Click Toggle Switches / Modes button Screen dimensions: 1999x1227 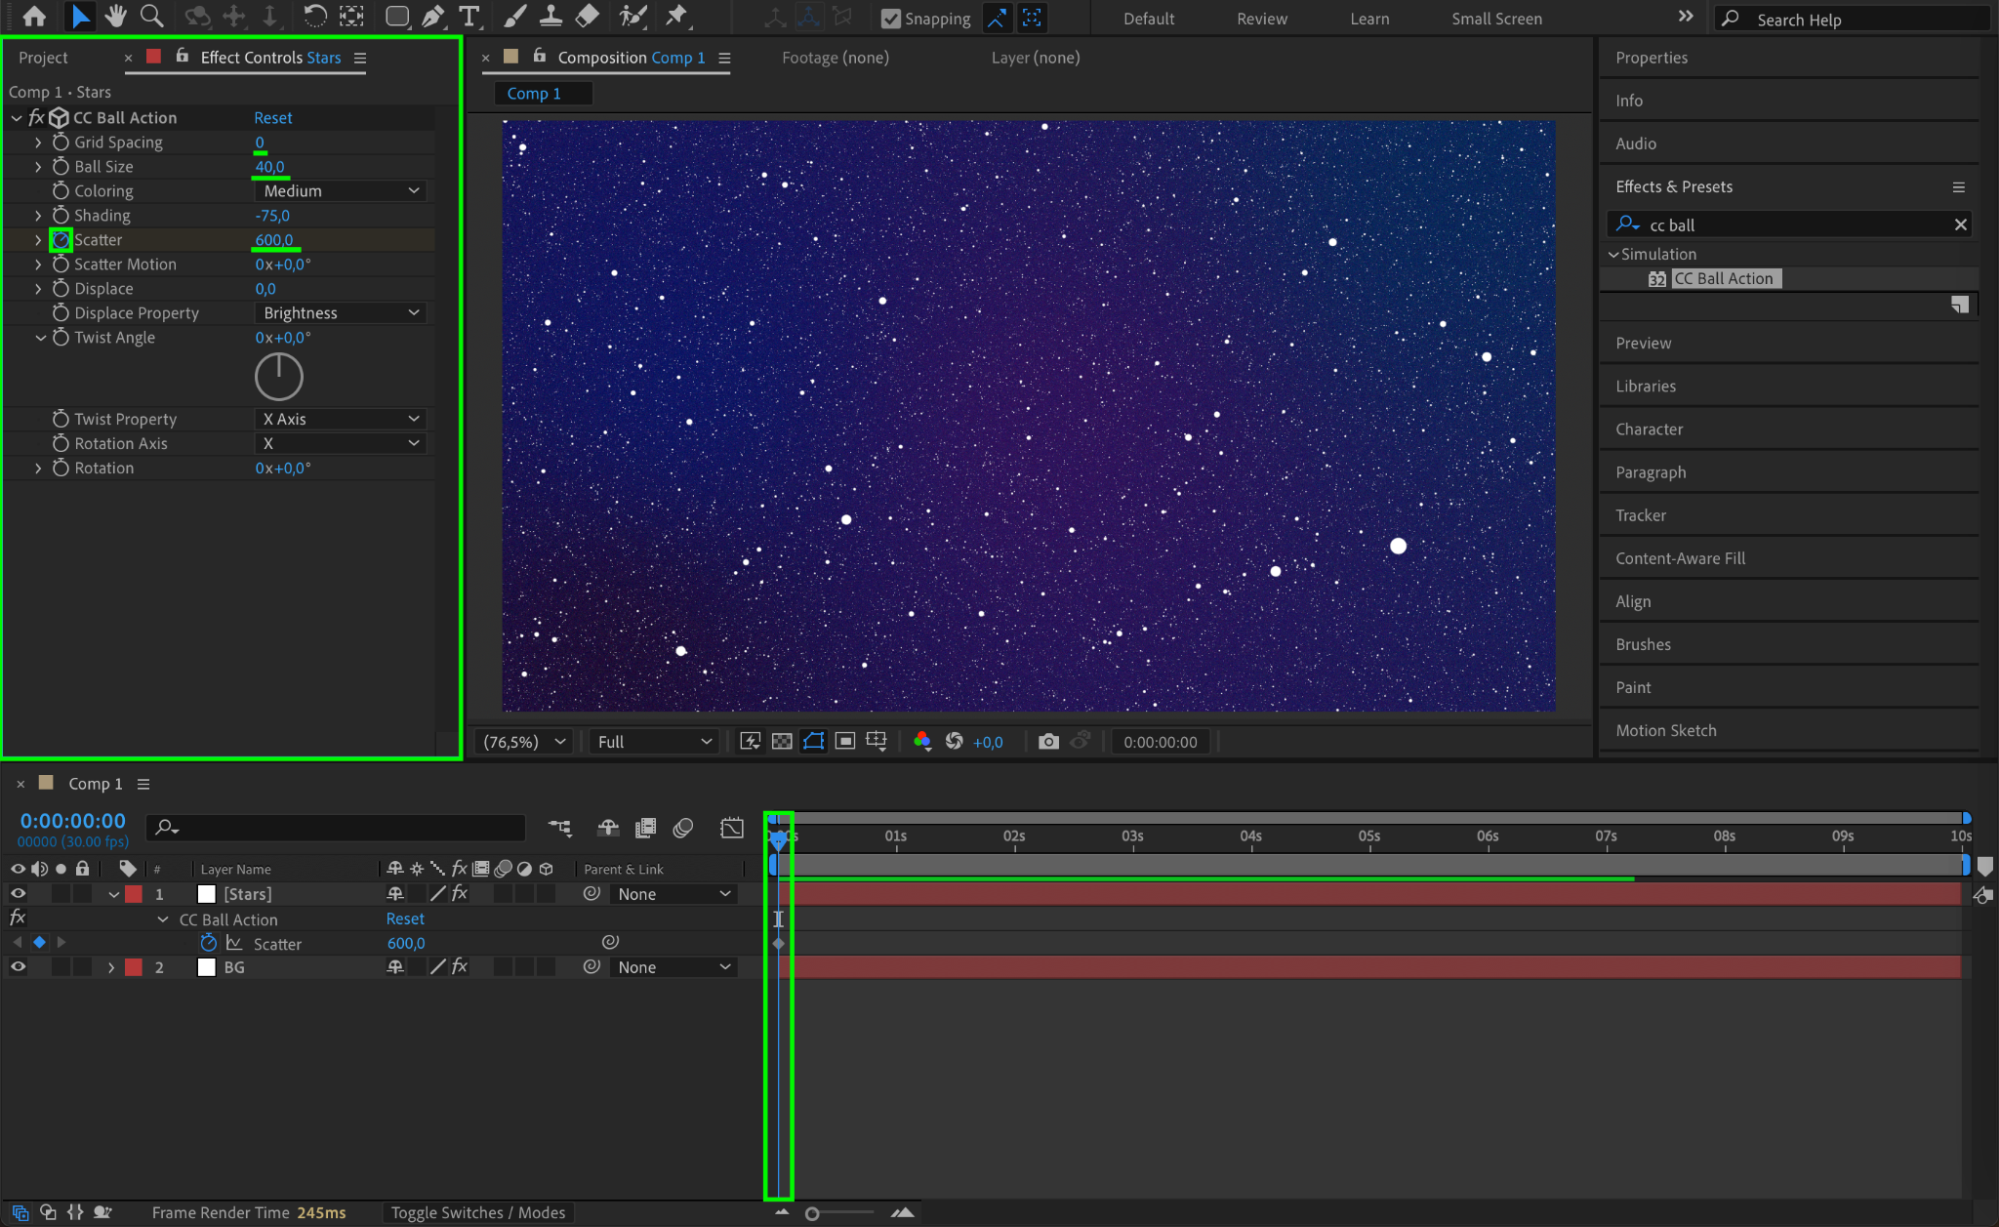(477, 1212)
